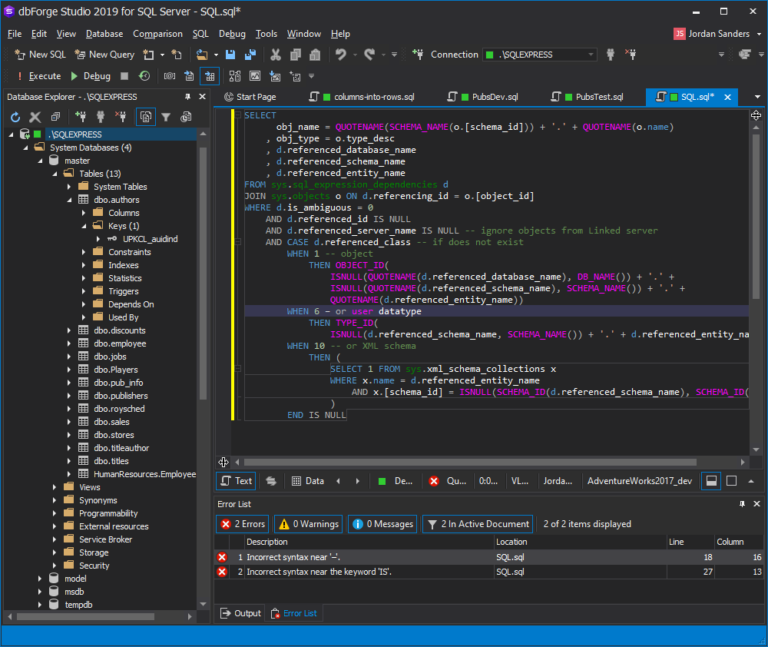Image resolution: width=768 pixels, height=647 pixels.
Task: Collapse the Keys folder under dbo.authors
Action: coord(83,226)
